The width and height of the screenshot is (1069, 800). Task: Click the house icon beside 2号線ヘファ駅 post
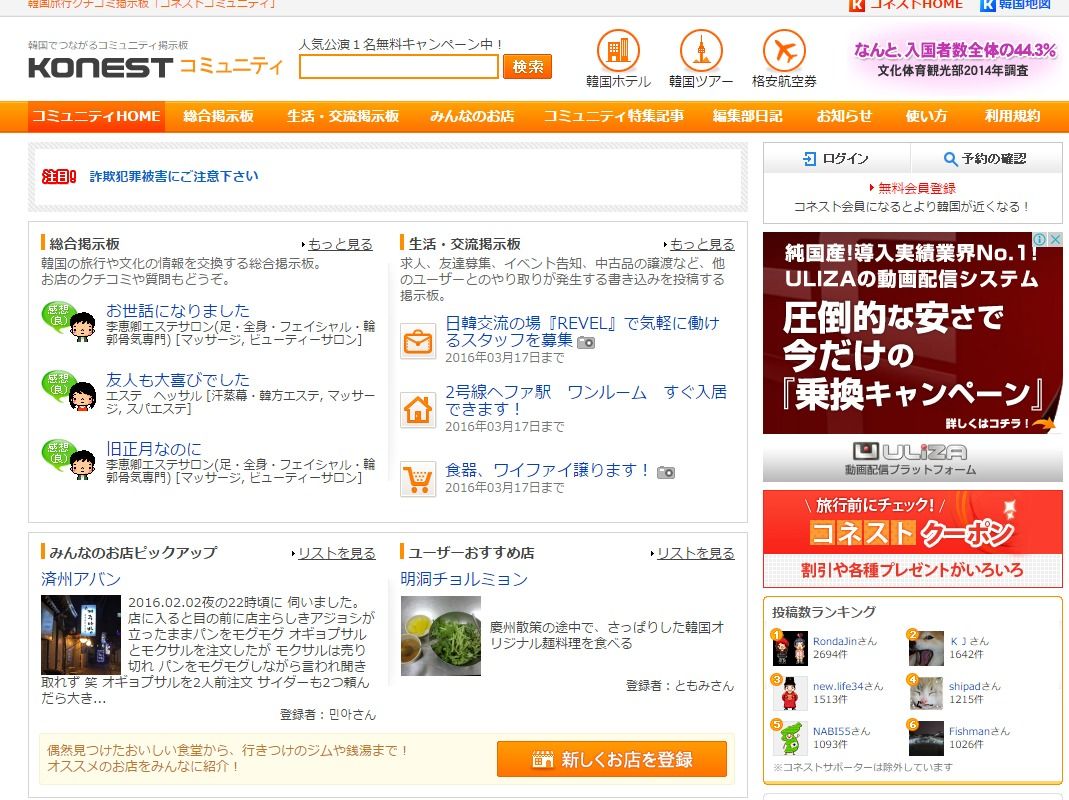[x=417, y=409]
